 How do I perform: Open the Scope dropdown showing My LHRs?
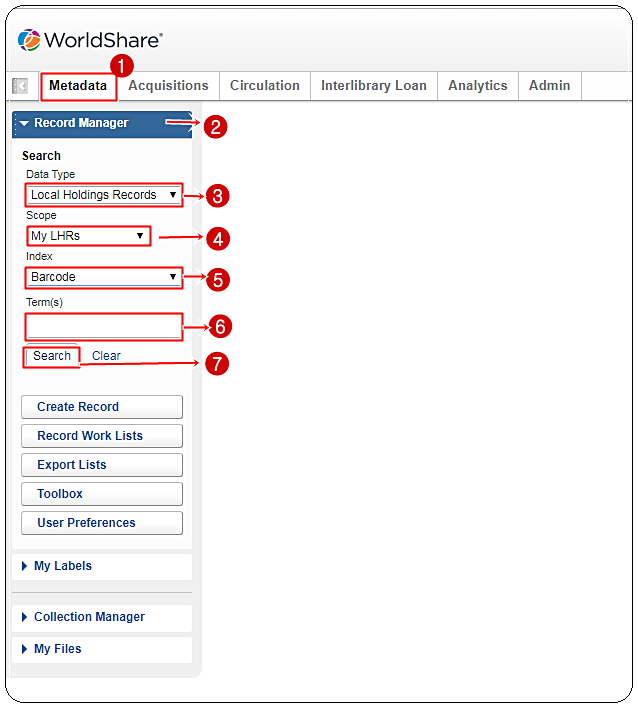(88, 236)
